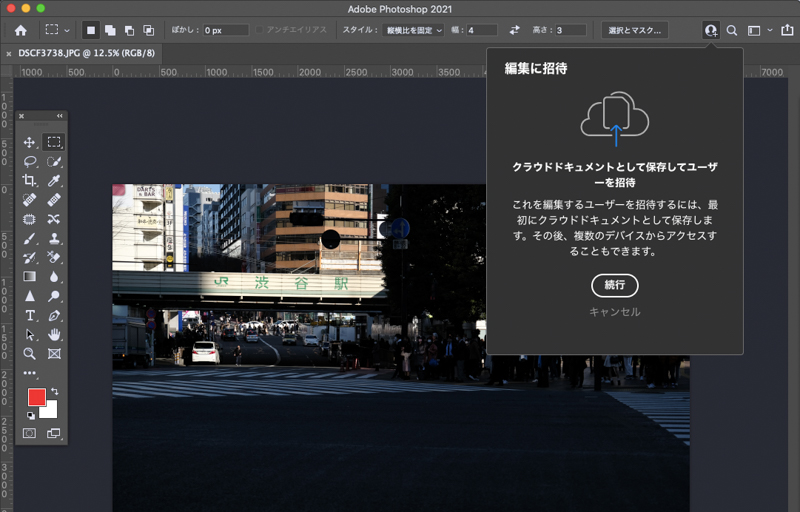
Task: Select the Content-Aware Move tool
Action: click(x=54, y=219)
